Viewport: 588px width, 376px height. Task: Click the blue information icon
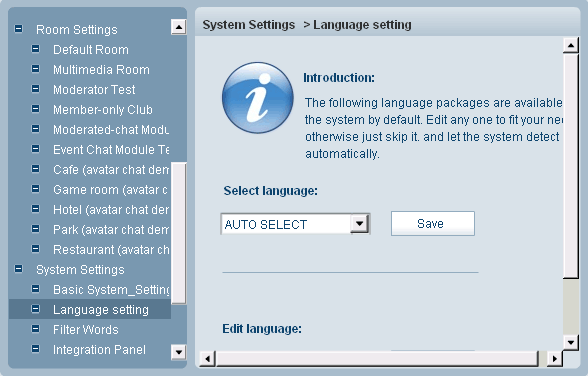258,98
